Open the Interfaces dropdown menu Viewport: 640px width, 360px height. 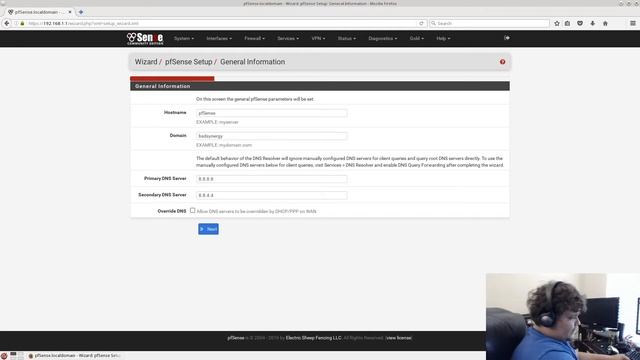[219, 38]
